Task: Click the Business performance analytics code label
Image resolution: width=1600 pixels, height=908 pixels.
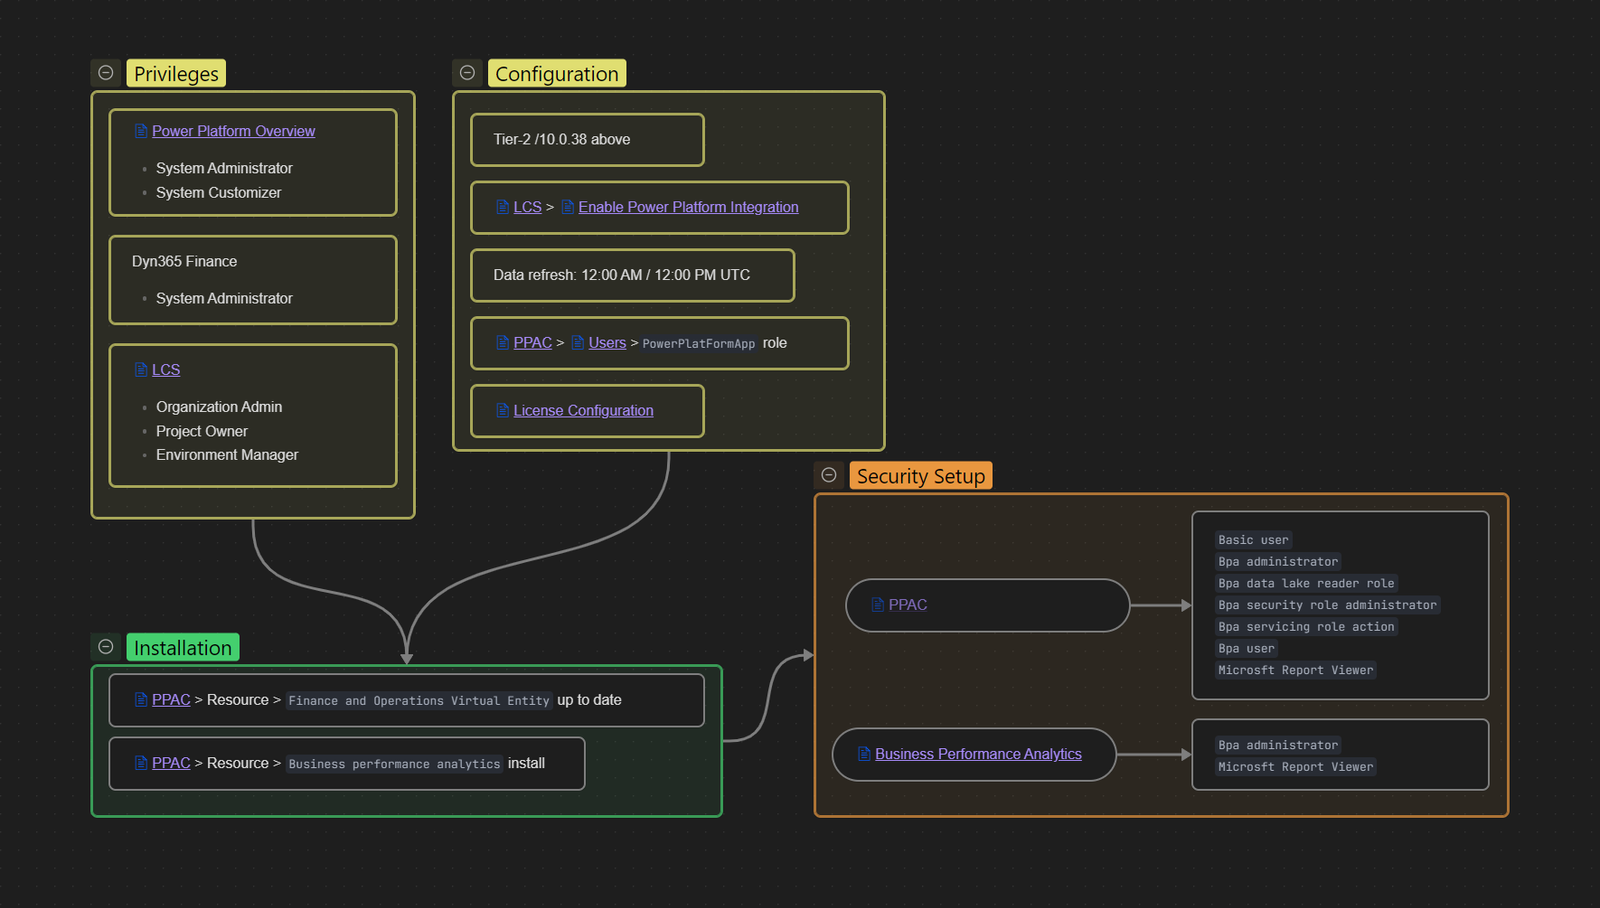Action: tap(394, 764)
